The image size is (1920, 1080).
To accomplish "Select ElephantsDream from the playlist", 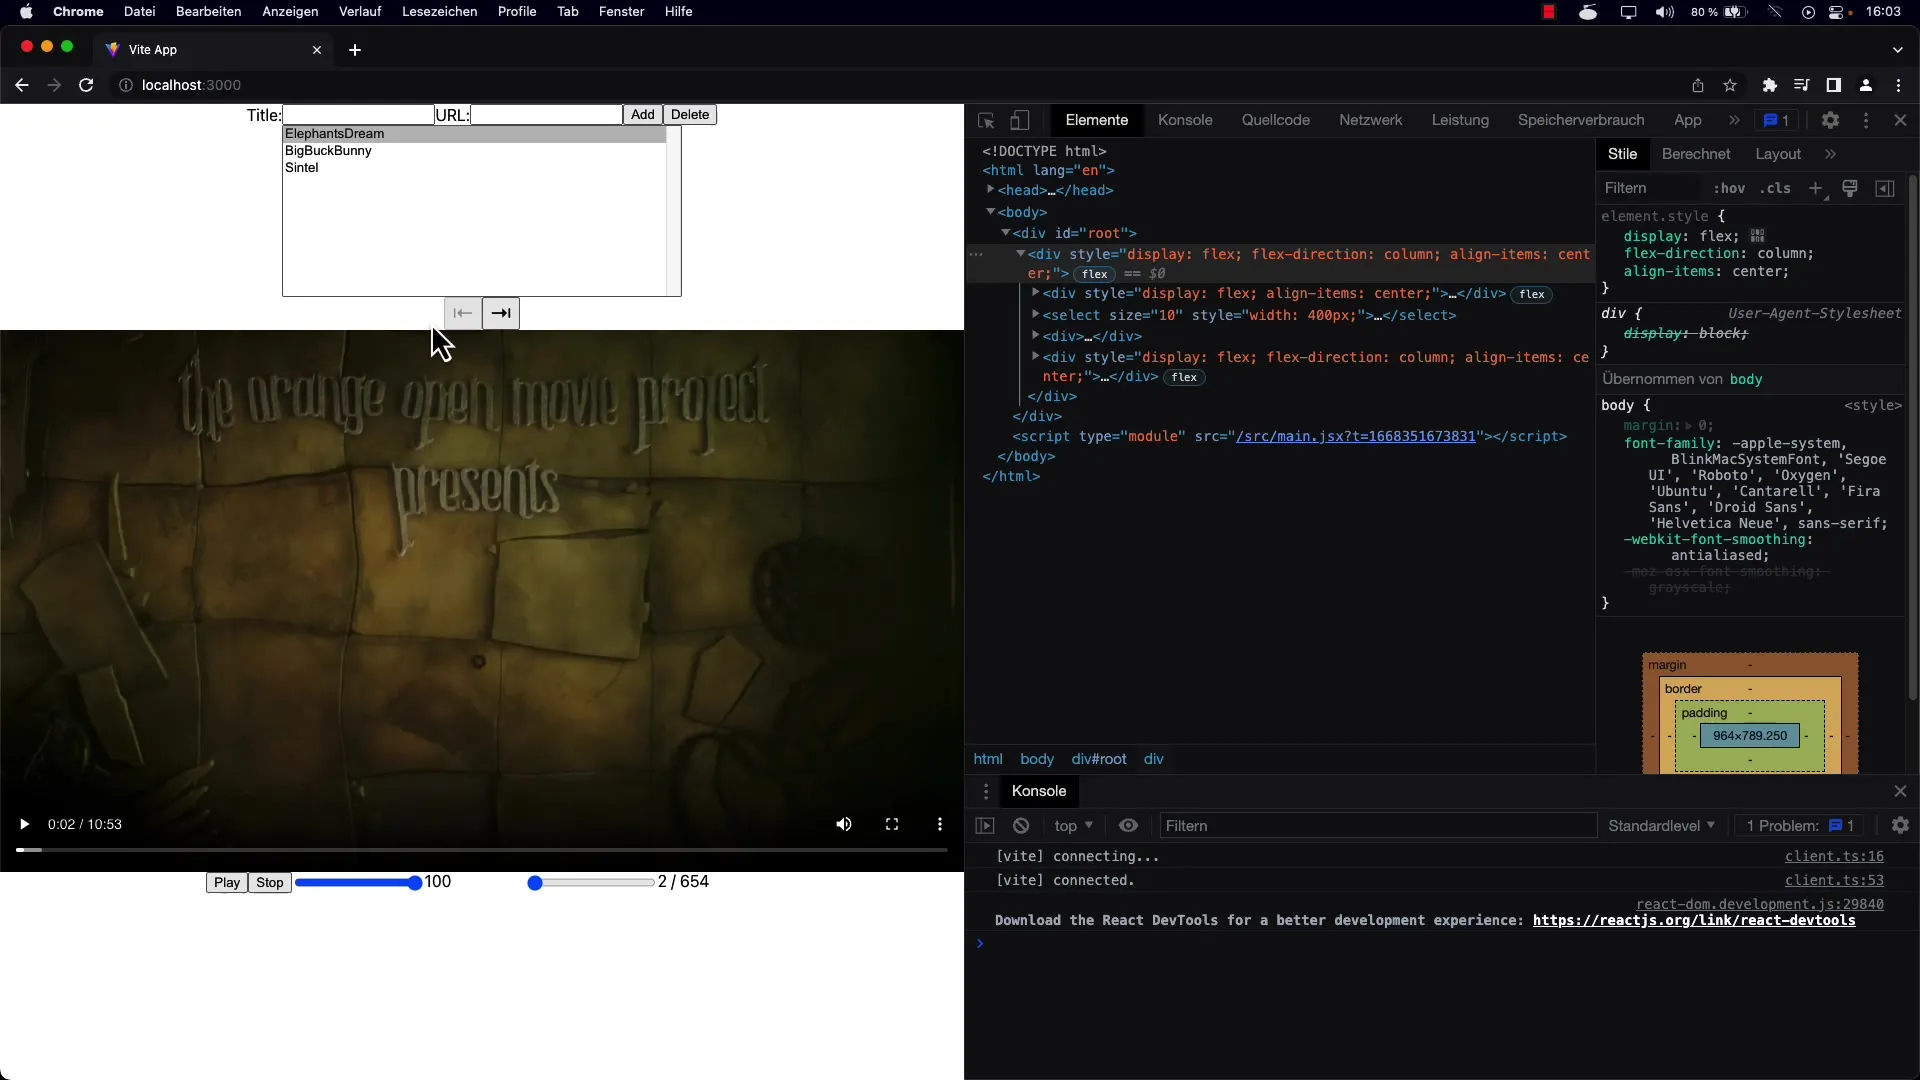I will pyautogui.click(x=334, y=133).
